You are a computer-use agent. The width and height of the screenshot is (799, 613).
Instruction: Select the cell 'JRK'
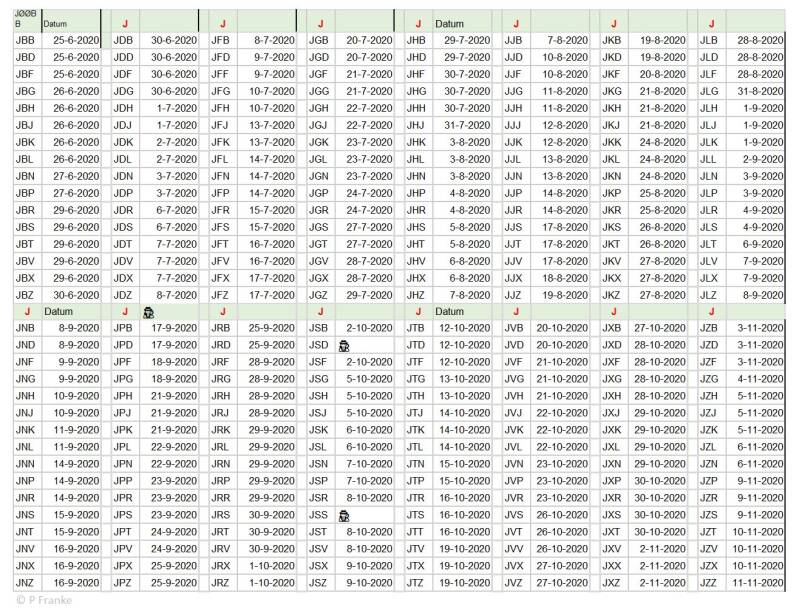click(x=221, y=430)
